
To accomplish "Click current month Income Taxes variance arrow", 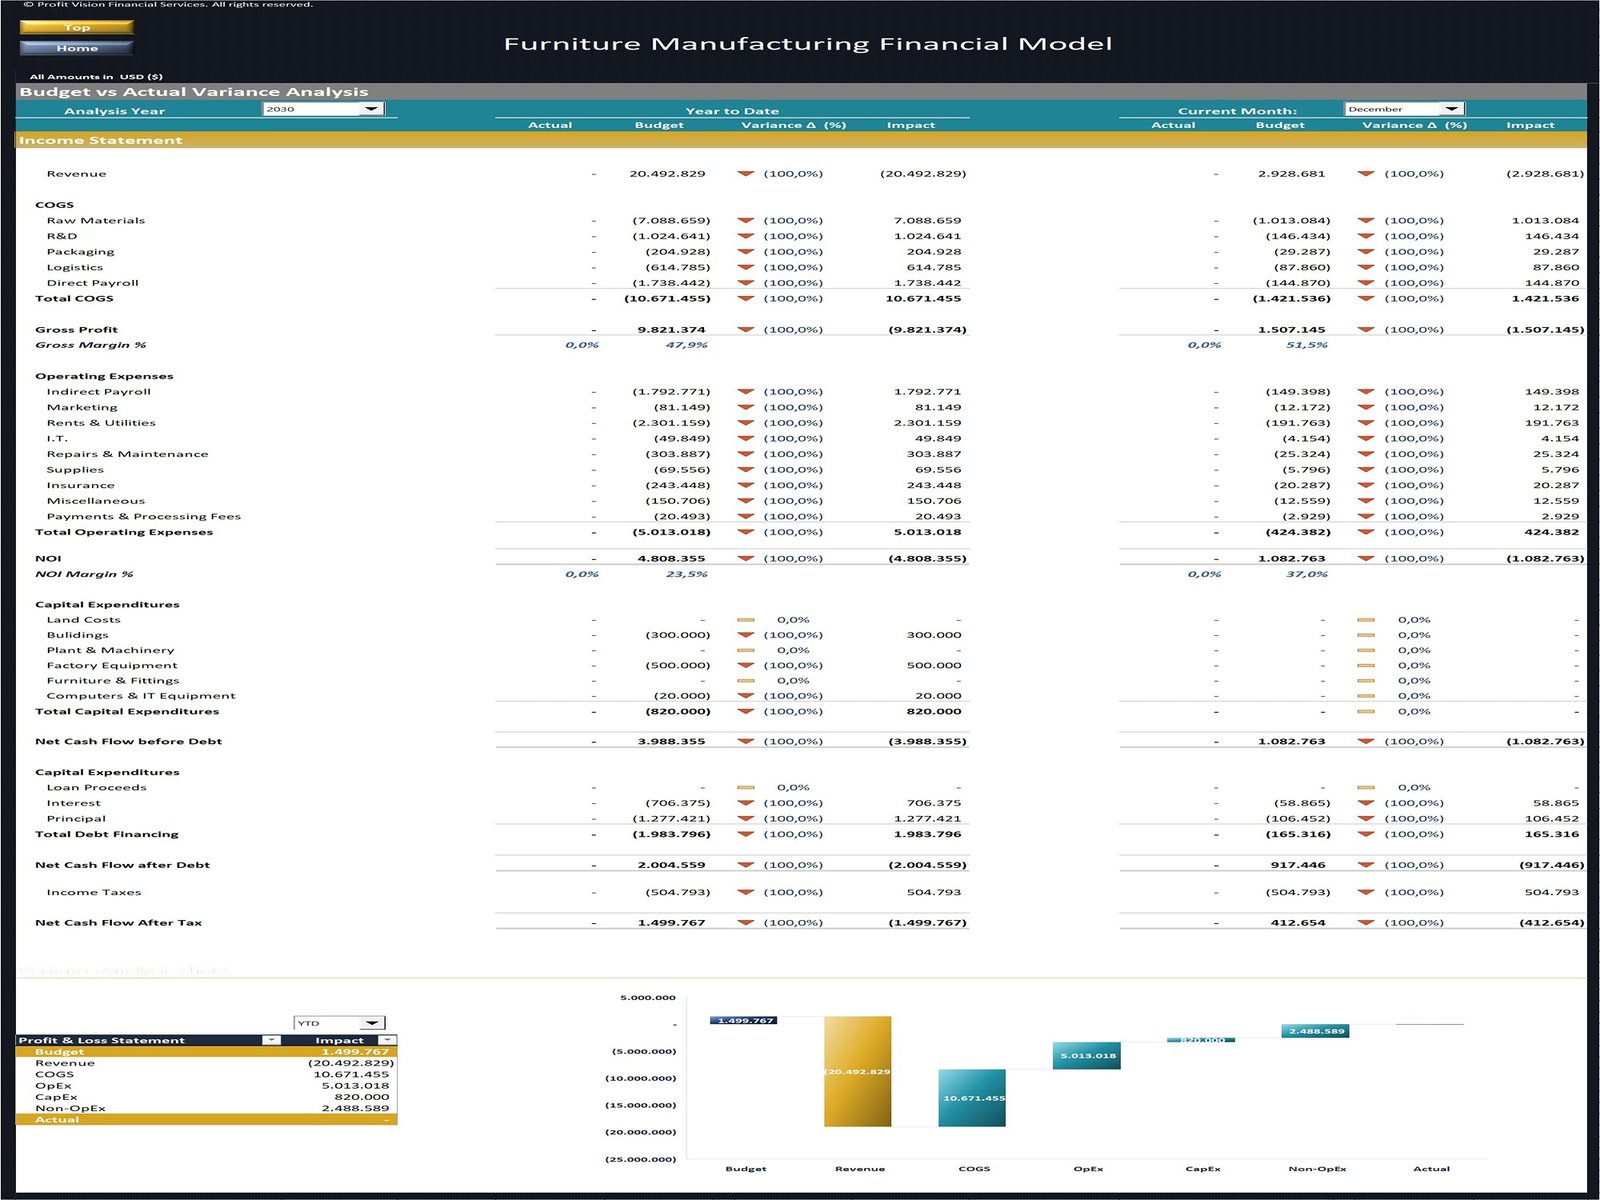I will coord(1366,893).
